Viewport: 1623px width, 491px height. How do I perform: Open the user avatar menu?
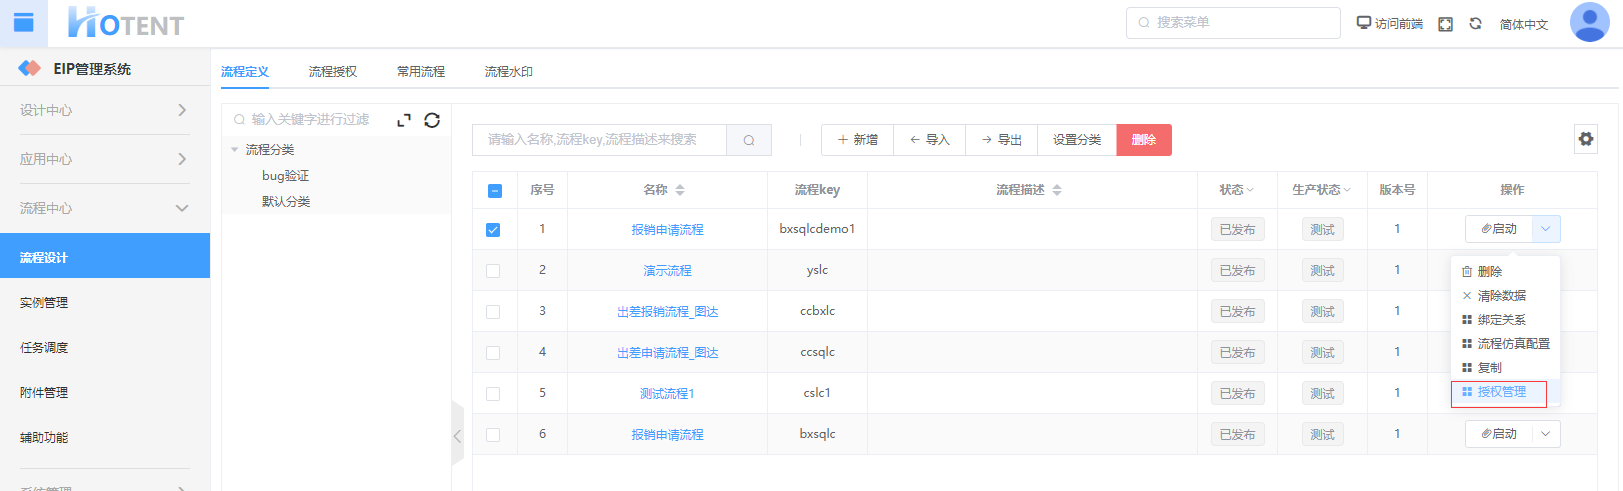pyautogui.click(x=1589, y=22)
